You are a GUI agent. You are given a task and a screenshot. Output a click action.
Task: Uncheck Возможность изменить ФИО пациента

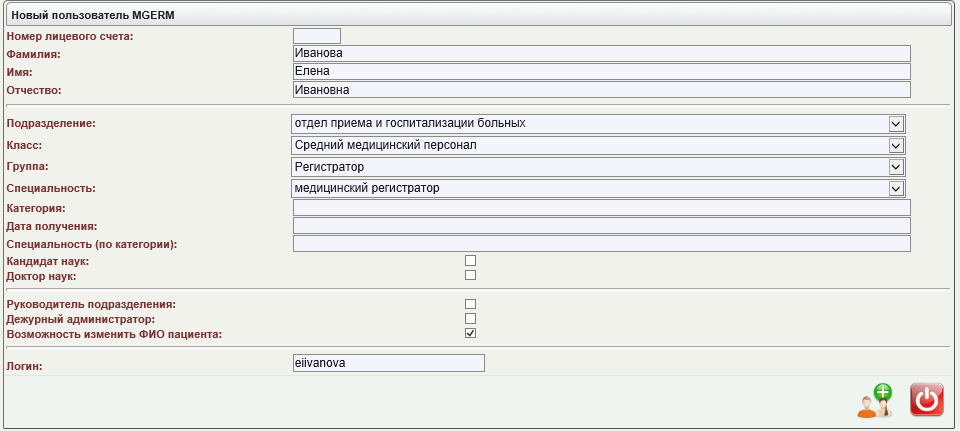pos(470,333)
